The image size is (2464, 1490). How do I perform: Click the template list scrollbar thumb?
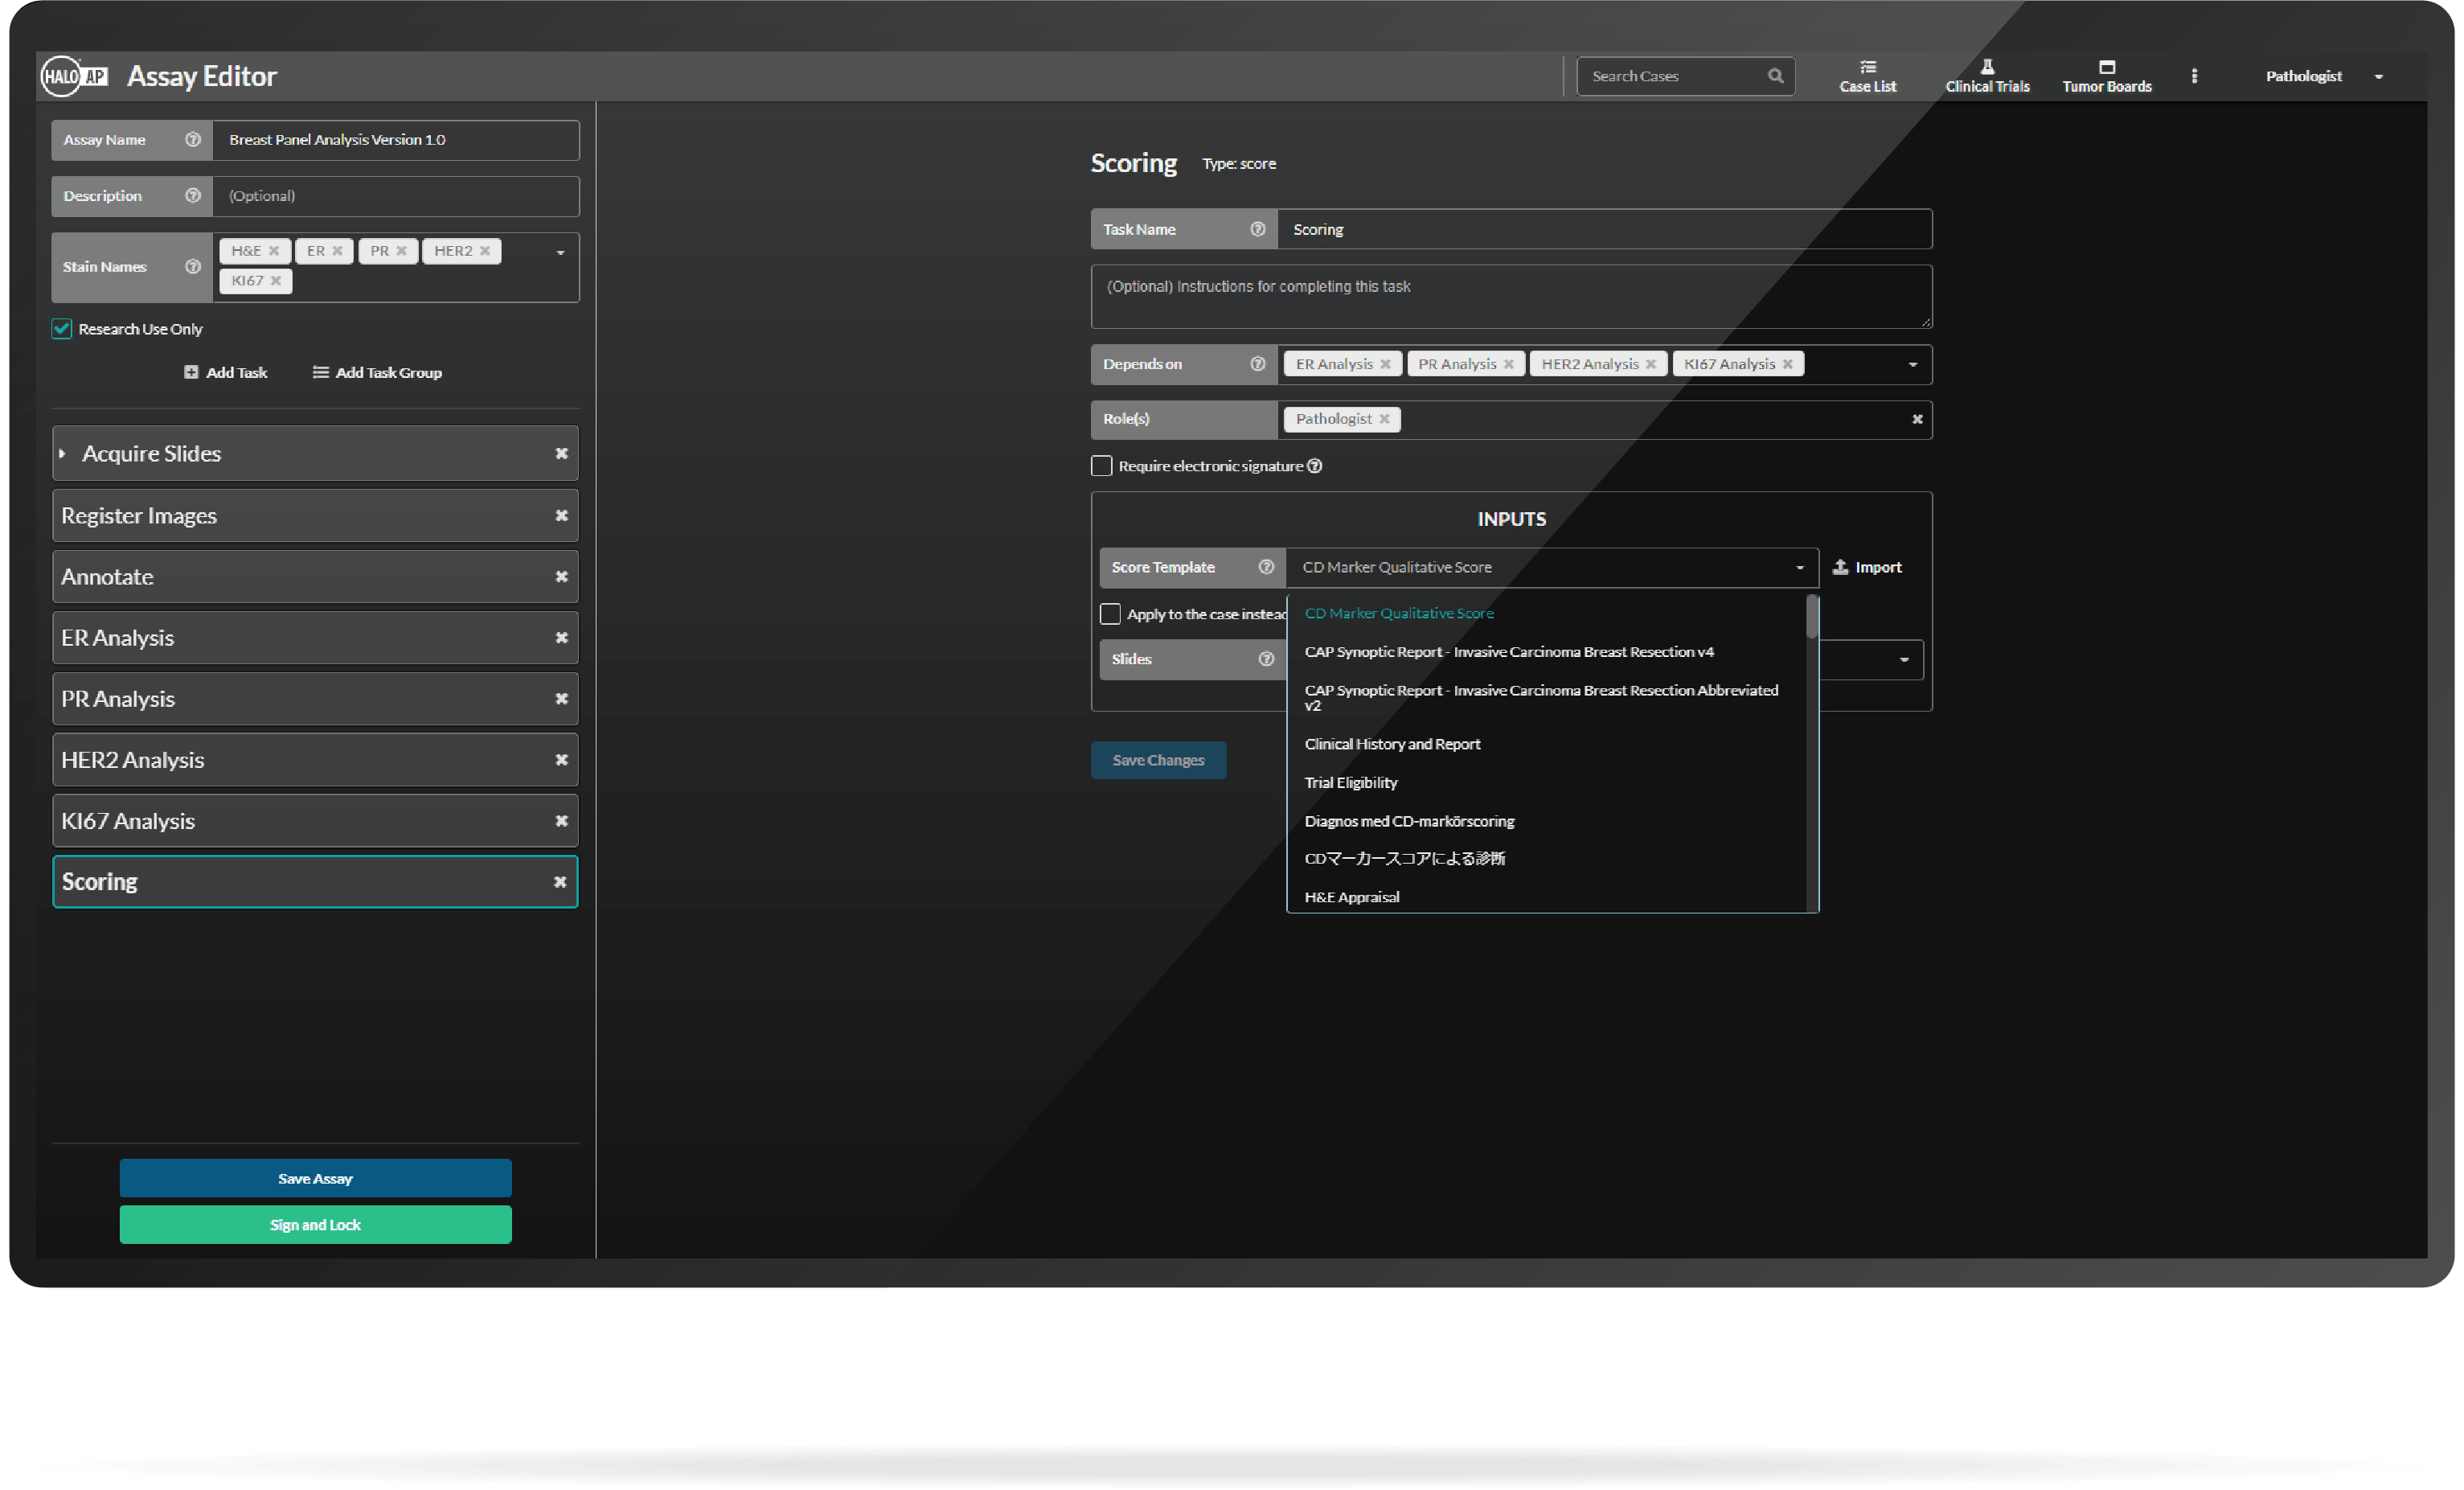(x=1811, y=617)
